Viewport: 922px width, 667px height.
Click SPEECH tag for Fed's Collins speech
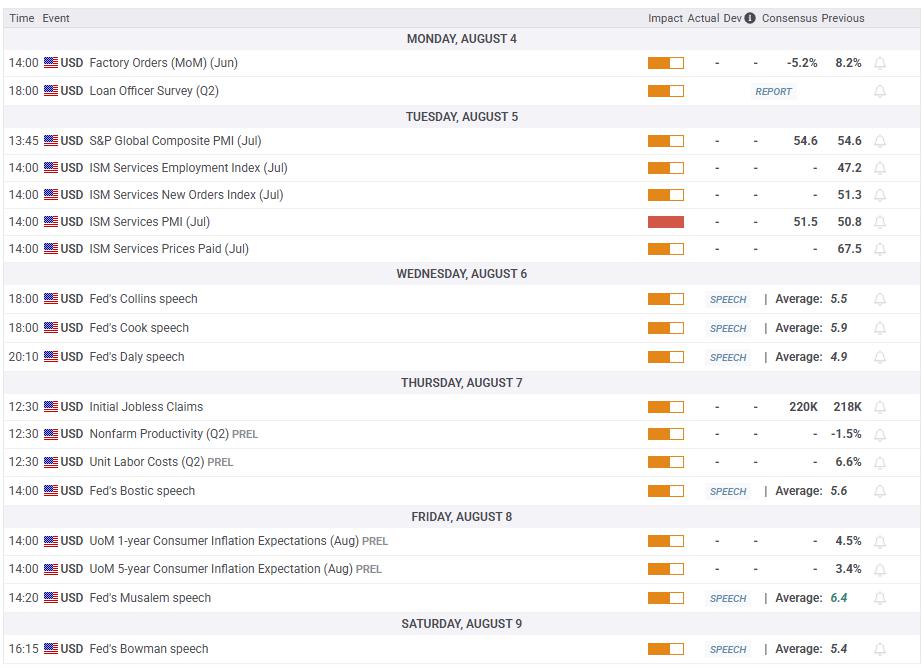coord(728,299)
